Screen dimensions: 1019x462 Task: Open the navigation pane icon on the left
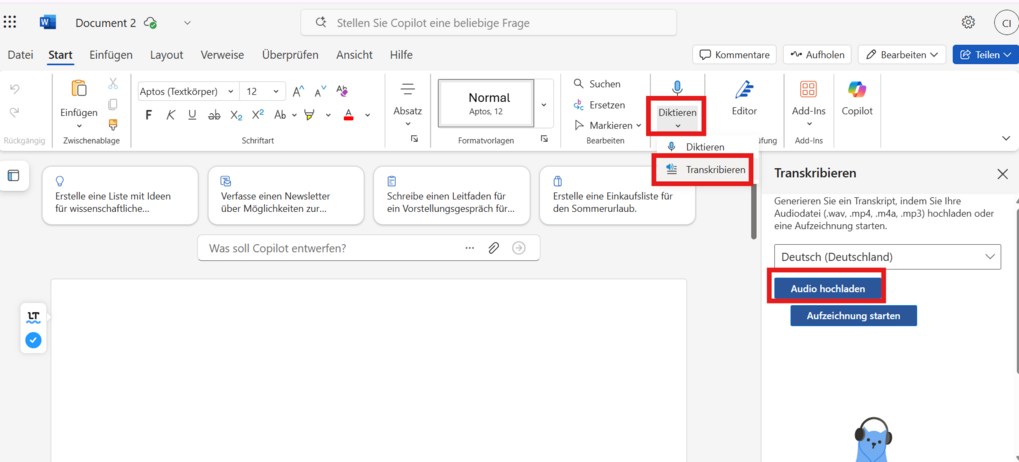[x=14, y=175]
